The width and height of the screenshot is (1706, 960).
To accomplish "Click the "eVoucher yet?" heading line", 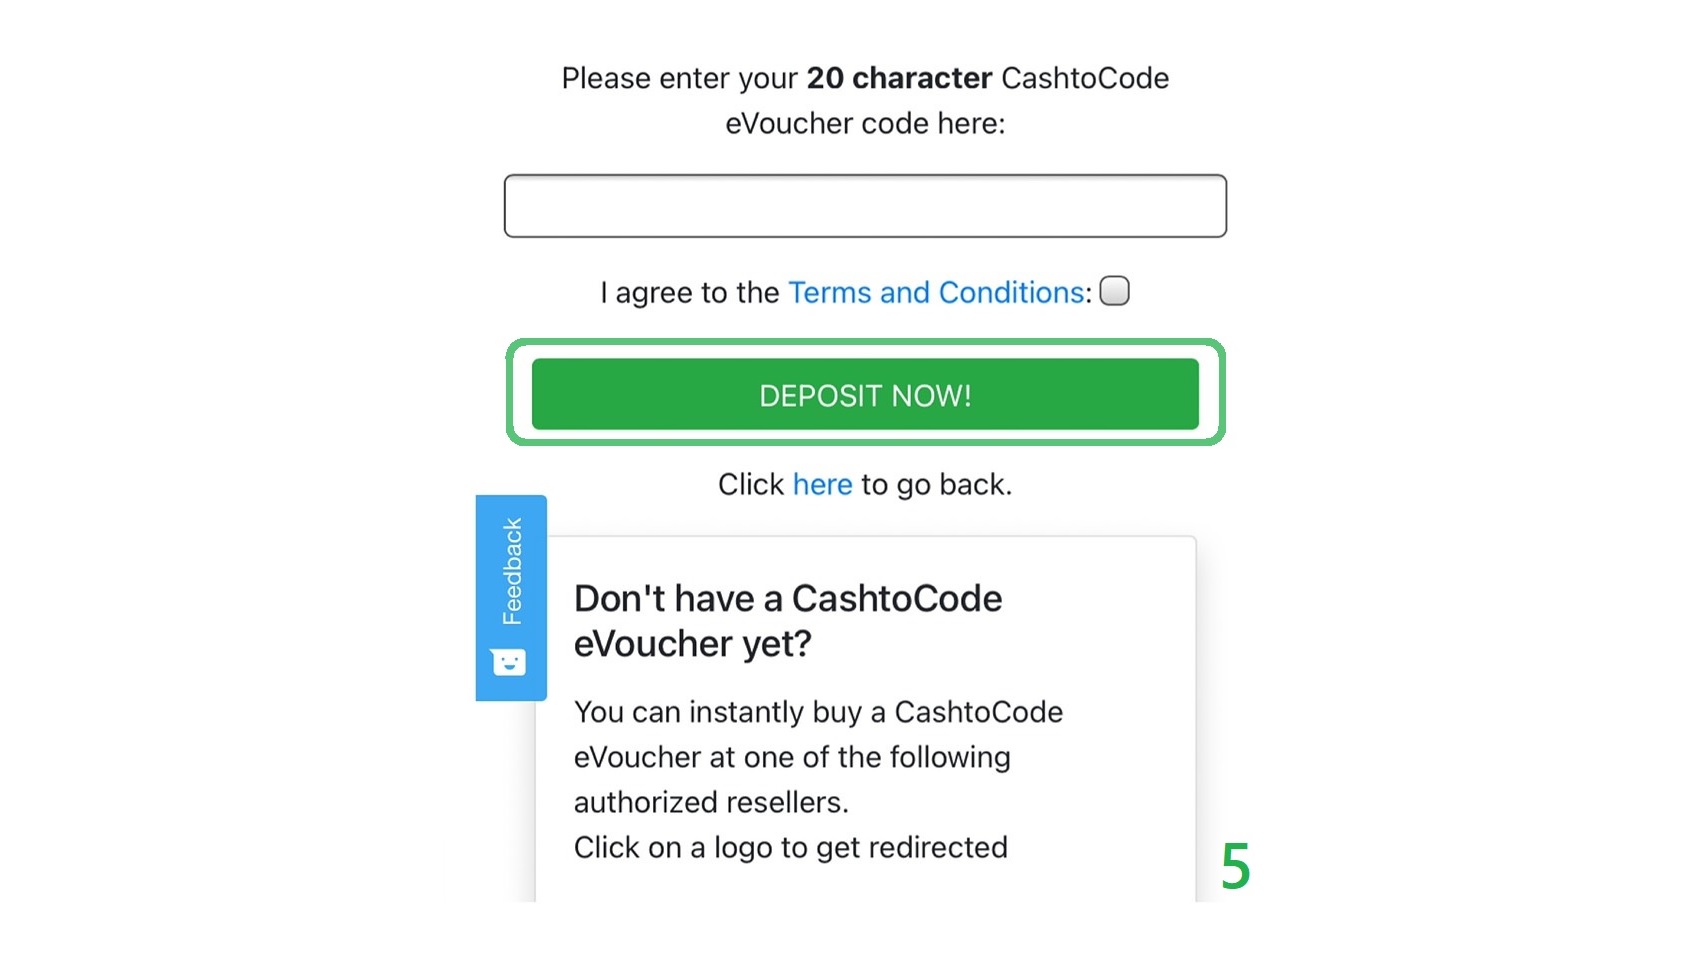I will tap(692, 644).
